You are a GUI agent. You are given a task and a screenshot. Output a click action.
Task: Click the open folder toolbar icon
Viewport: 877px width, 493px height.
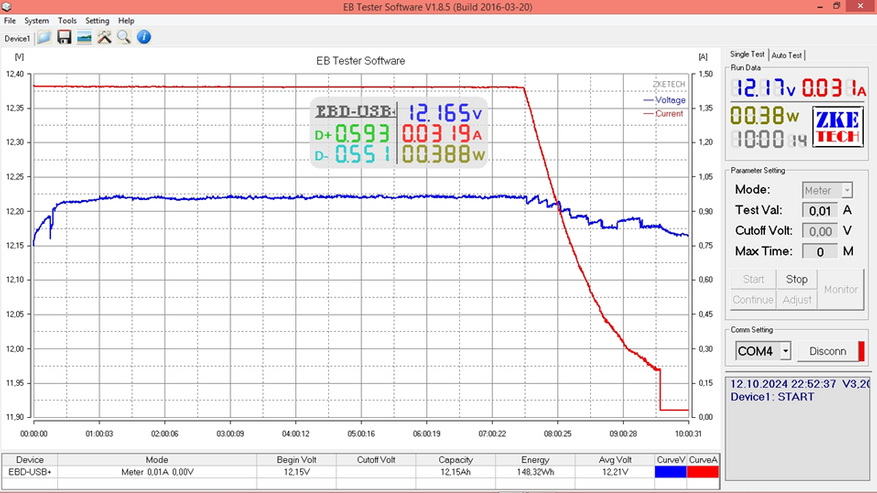(x=44, y=37)
